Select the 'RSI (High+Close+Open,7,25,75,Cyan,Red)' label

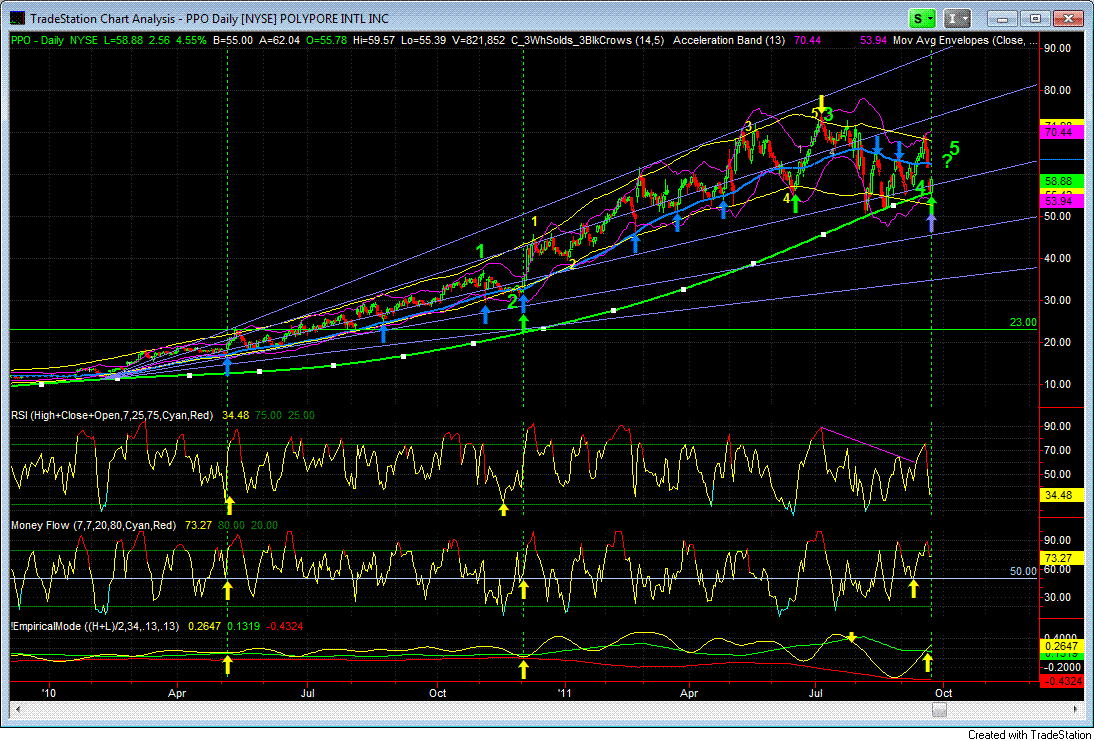112,415
